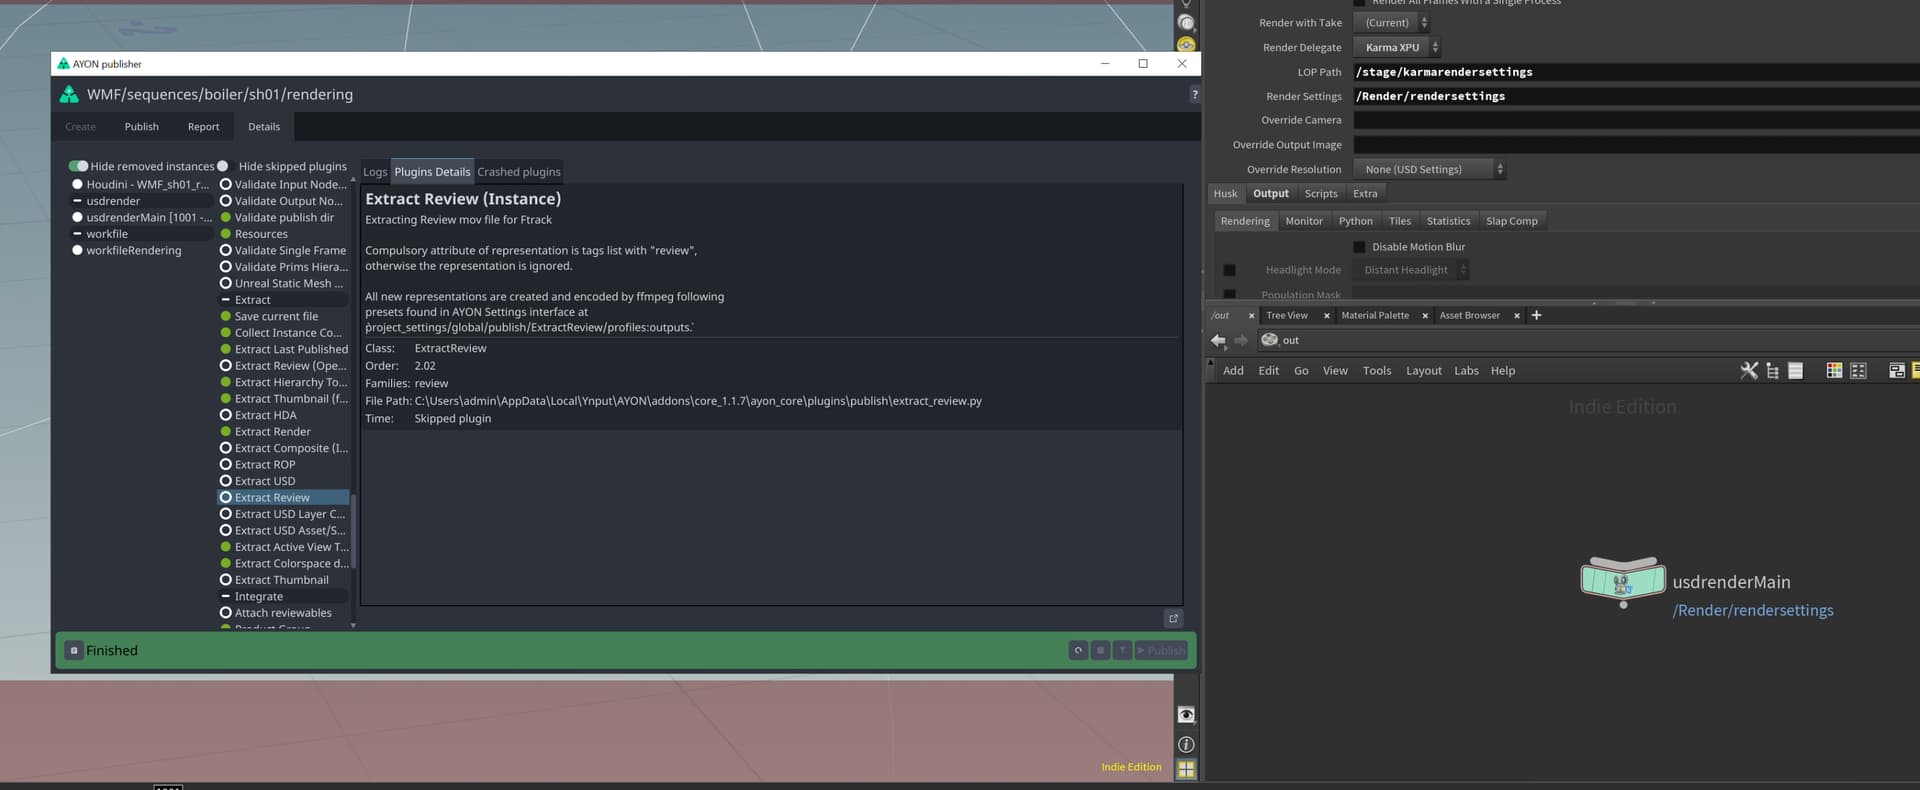
Task: Collapse the usdrender instance group
Action: tap(77, 201)
